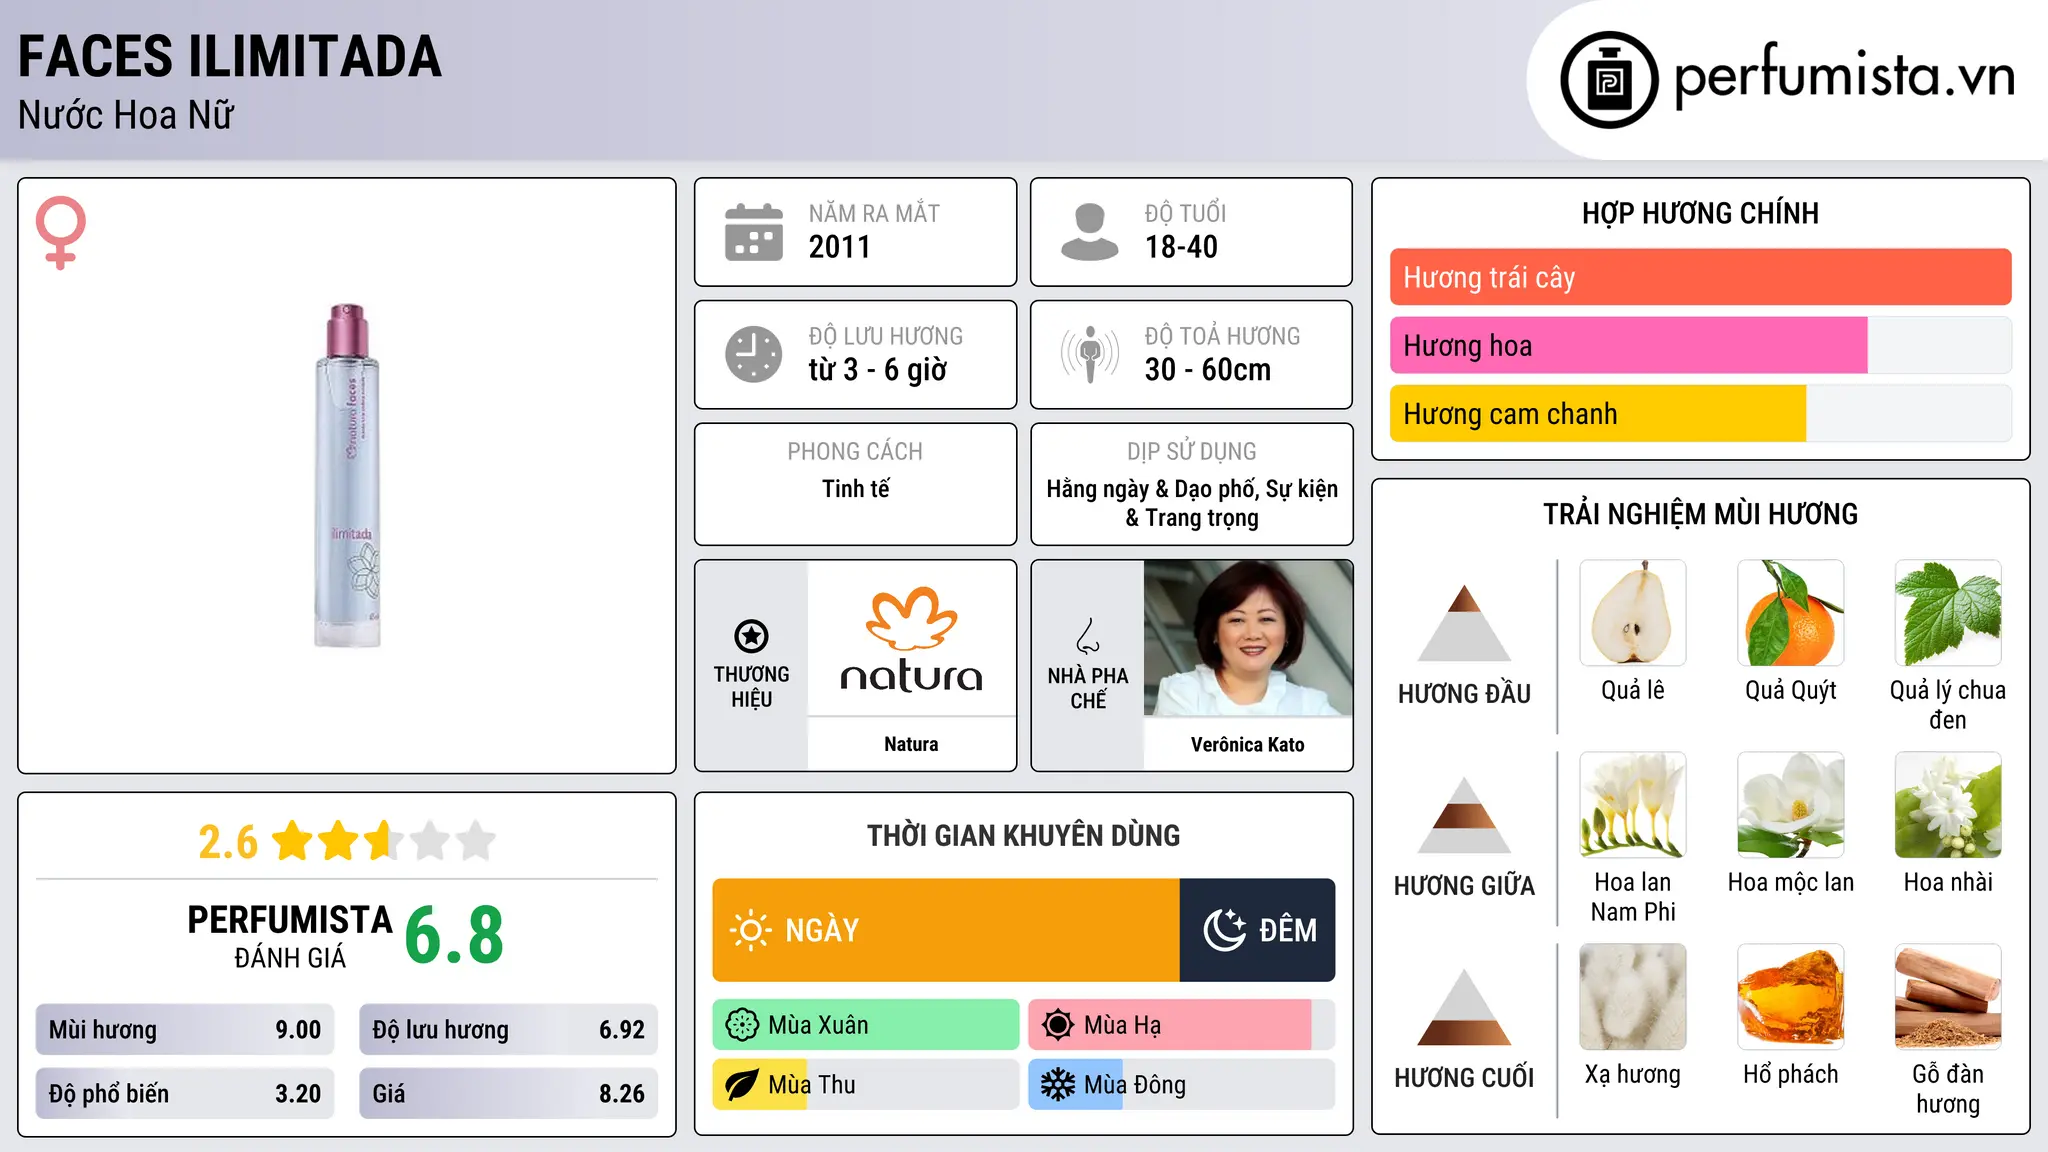Click the star rating next to 2.6

[x=383, y=841]
